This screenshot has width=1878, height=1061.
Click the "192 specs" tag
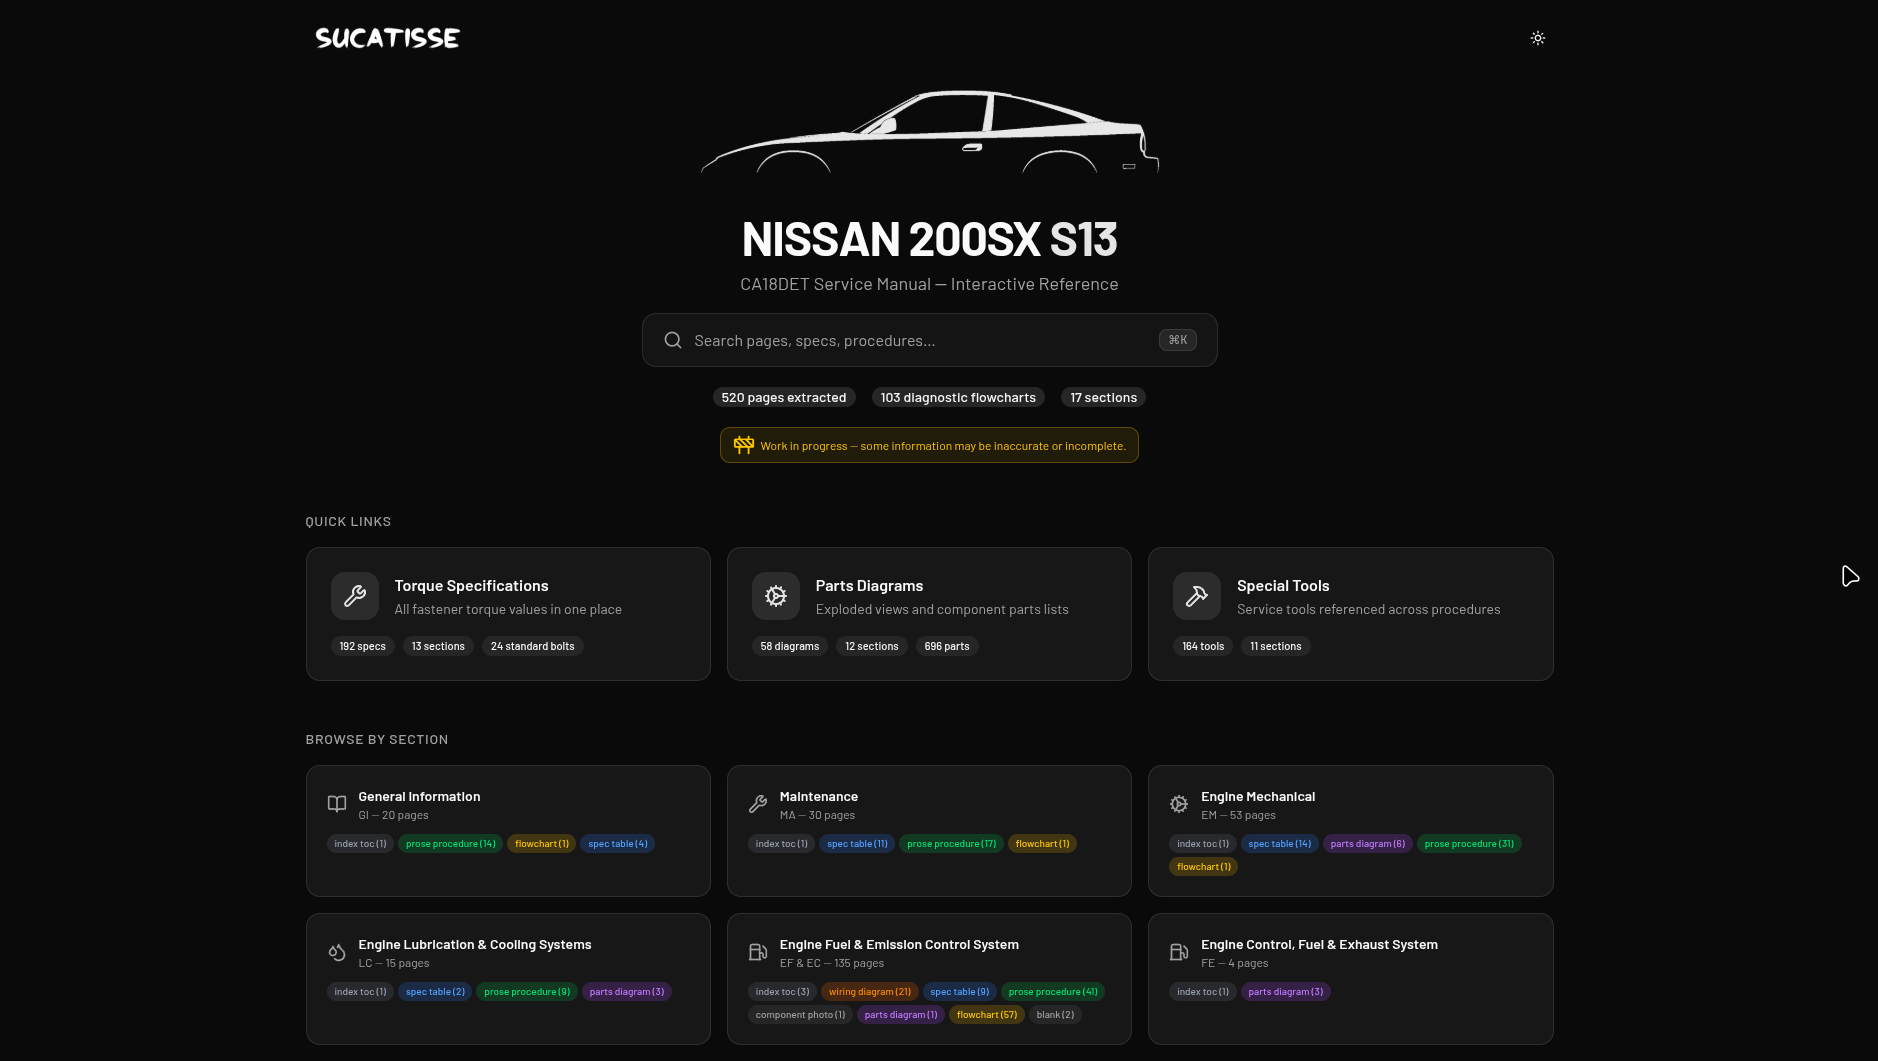coord(362,646)
